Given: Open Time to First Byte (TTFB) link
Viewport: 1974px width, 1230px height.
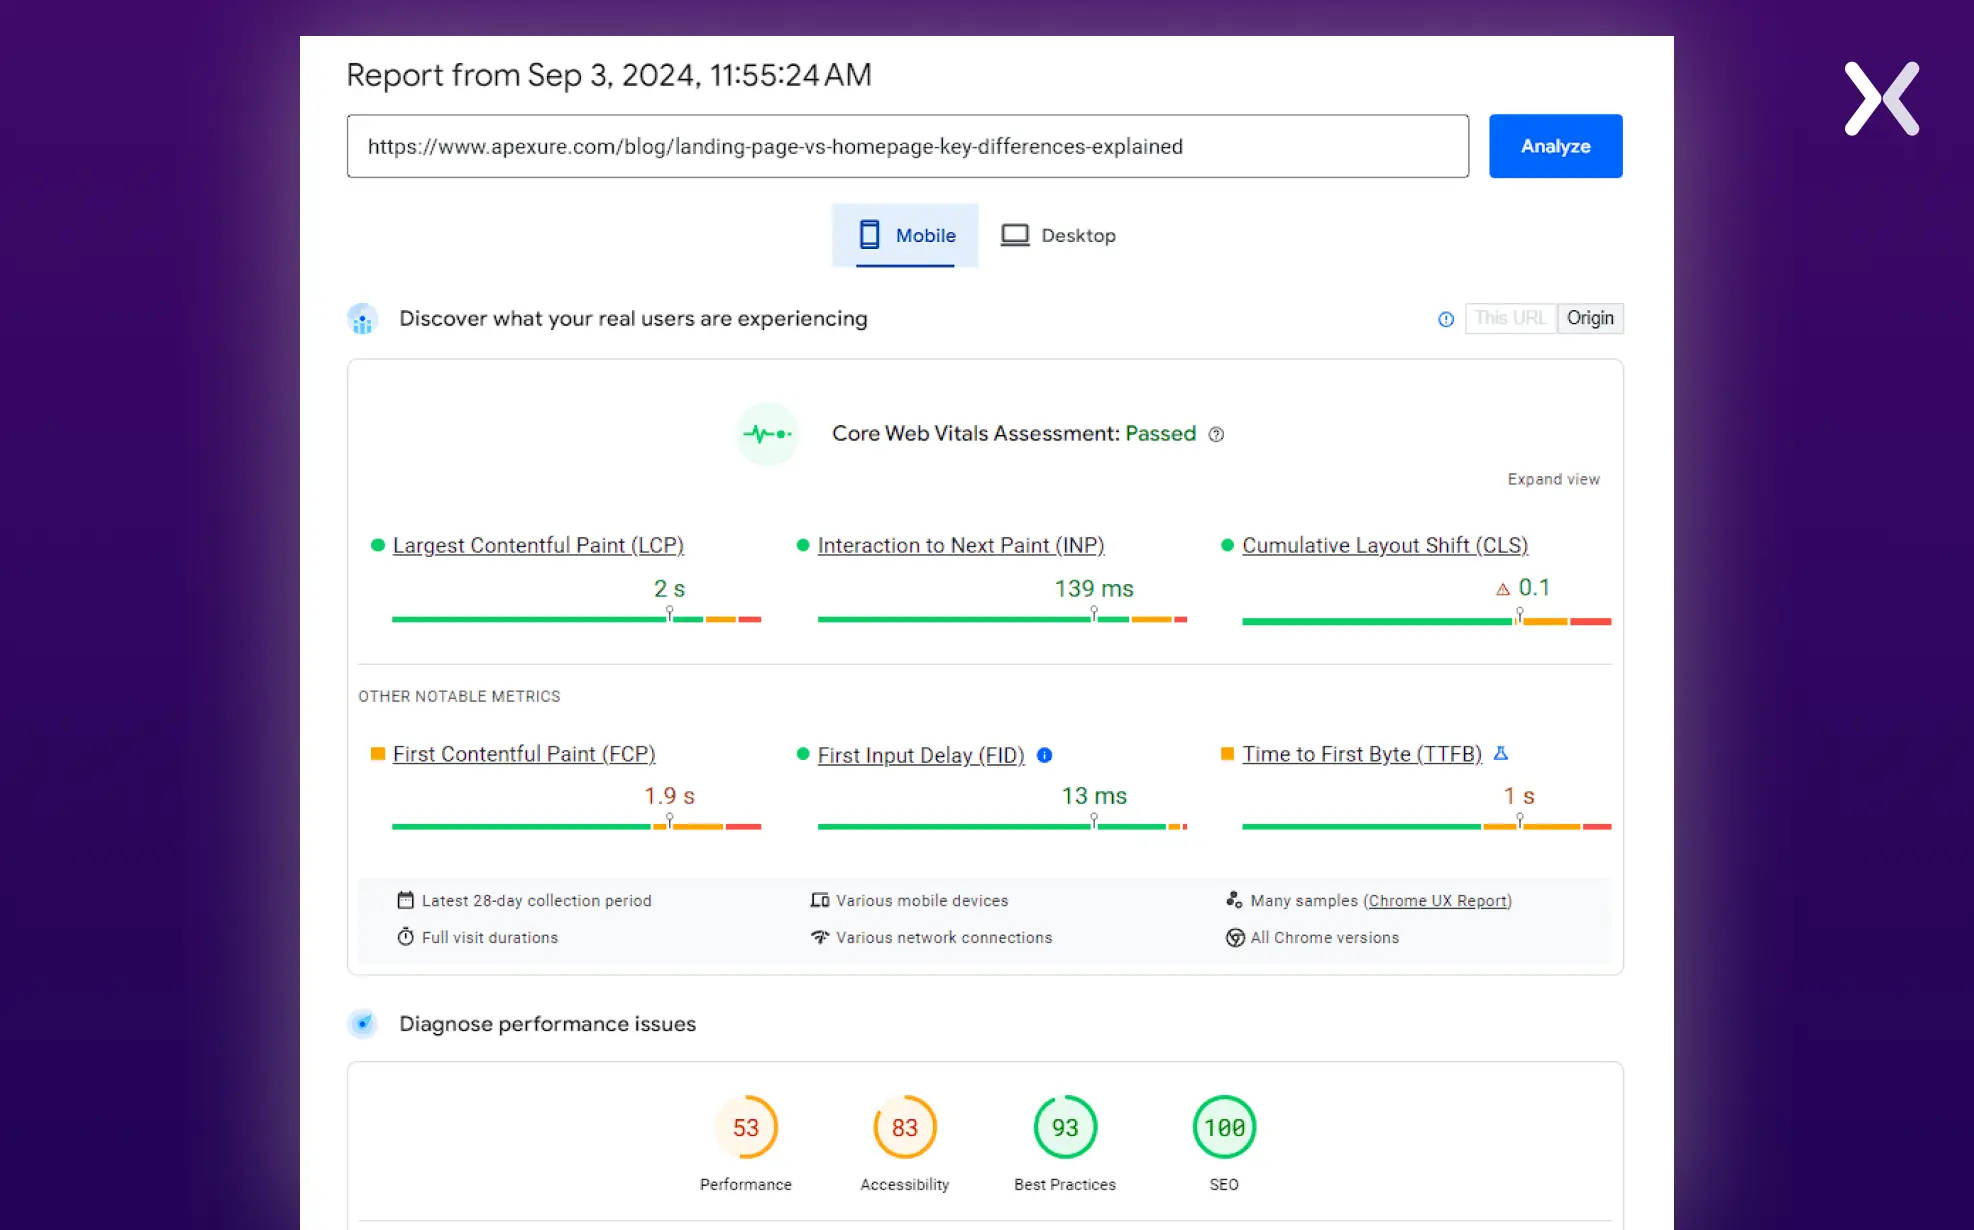Looking at the screenshot, I should point(1362,754).
